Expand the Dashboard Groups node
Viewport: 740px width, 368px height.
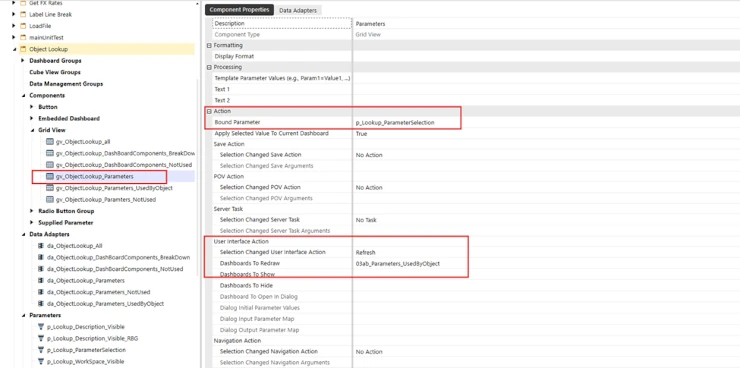coord(23,61)
